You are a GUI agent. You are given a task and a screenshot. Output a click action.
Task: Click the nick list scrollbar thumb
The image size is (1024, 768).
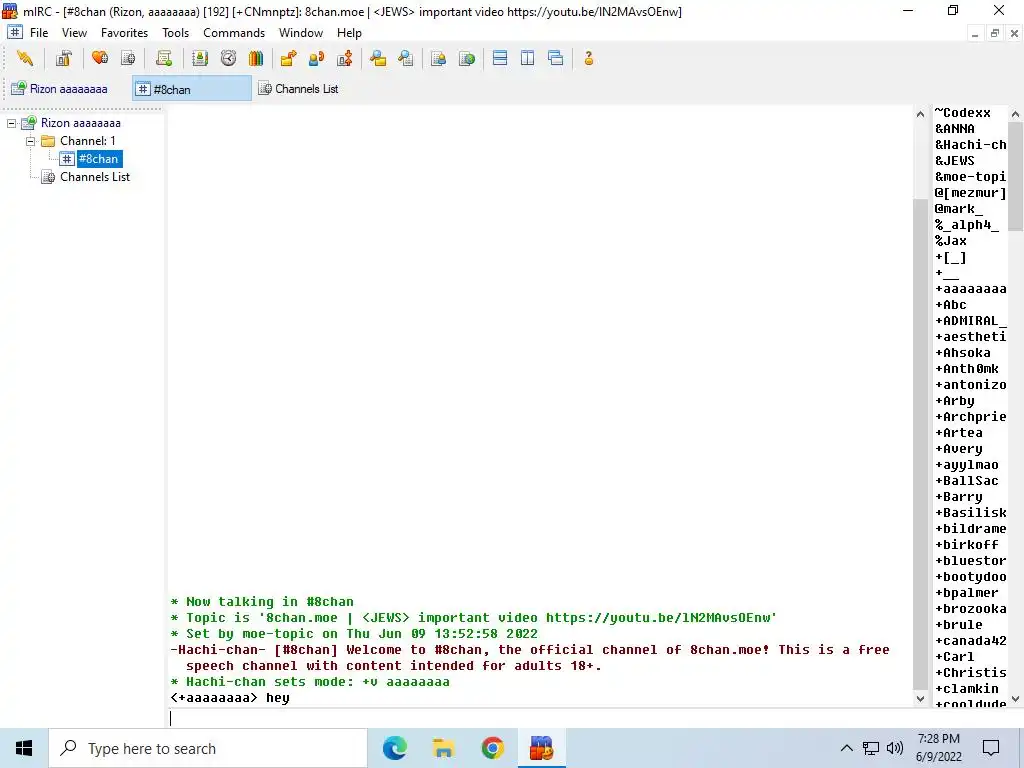(x=1015, y=176)
